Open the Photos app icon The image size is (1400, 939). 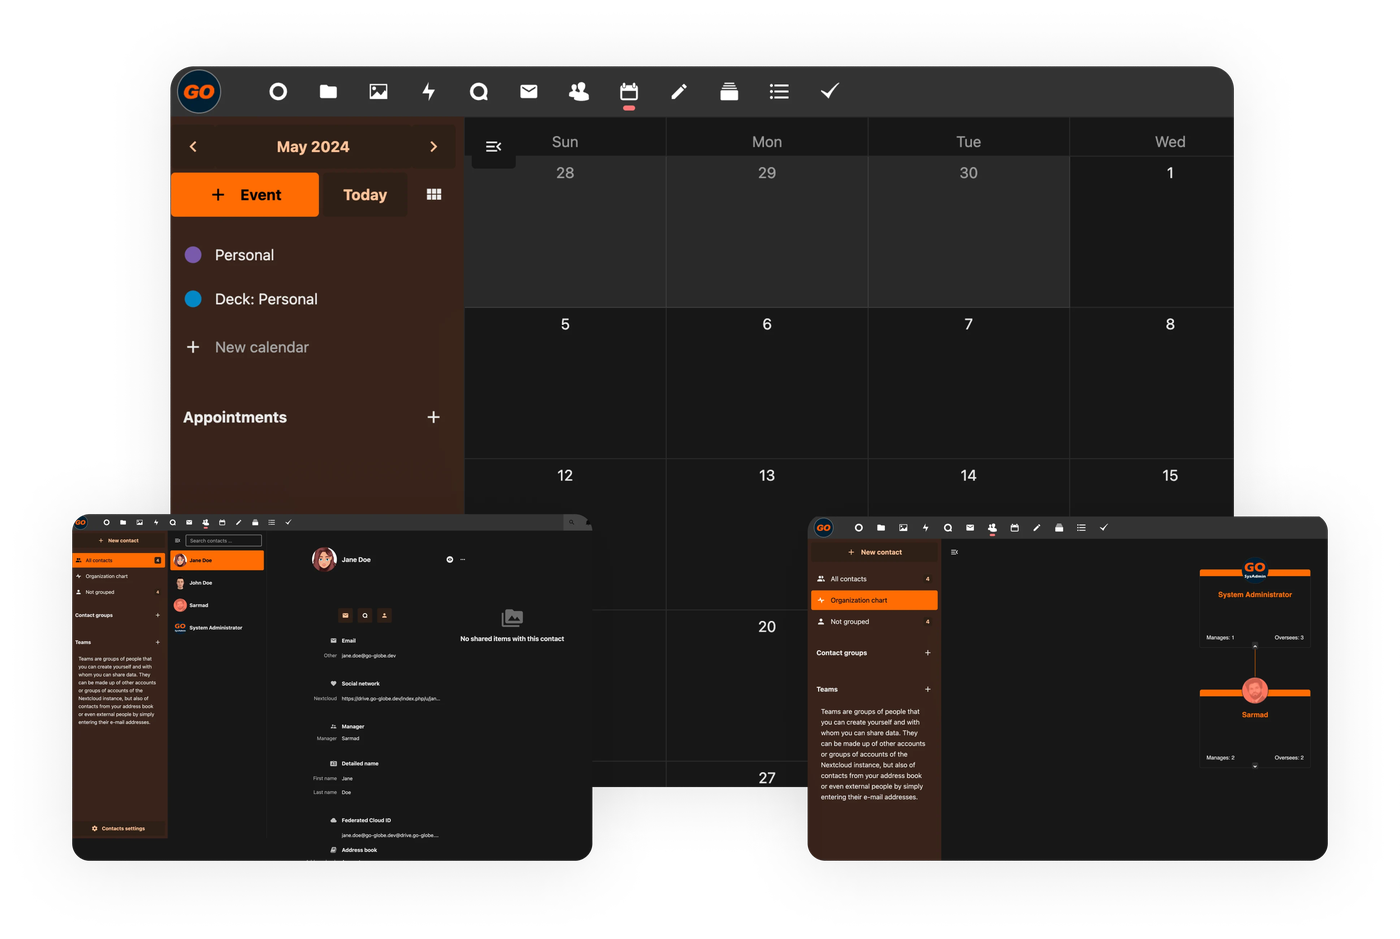pos(378,92)
